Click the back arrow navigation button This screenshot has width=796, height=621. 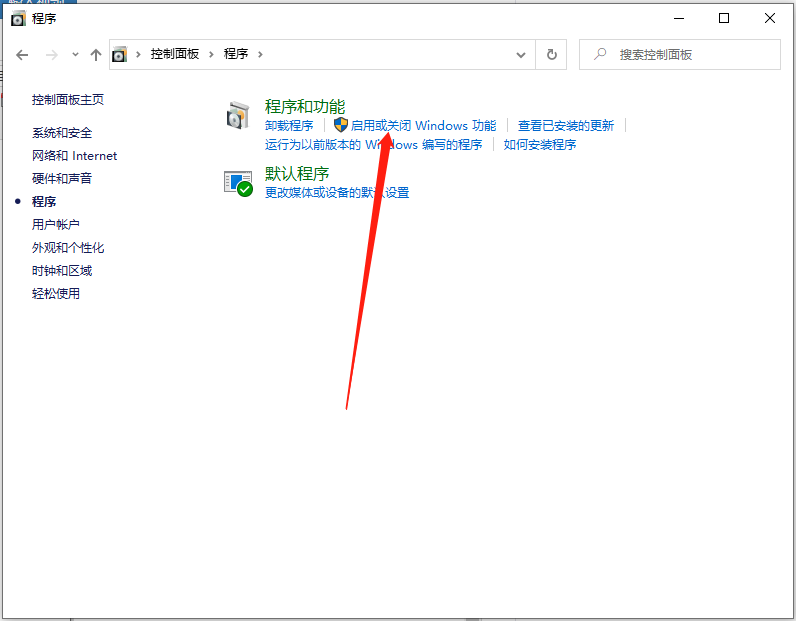(22, 54)
